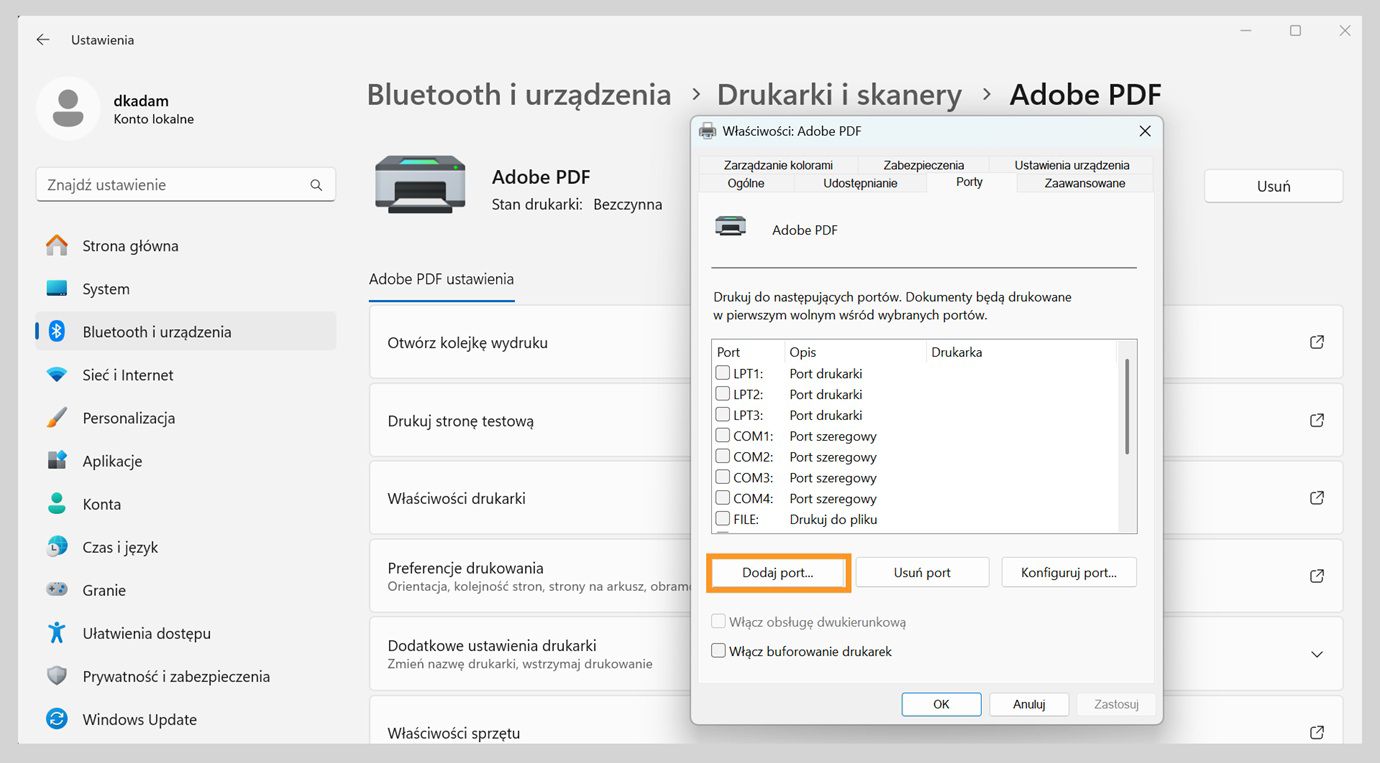This screenshot has width=1380, height=763.
Task: Select Personalizacja in the settings sidebar
Action: point(144,417)
